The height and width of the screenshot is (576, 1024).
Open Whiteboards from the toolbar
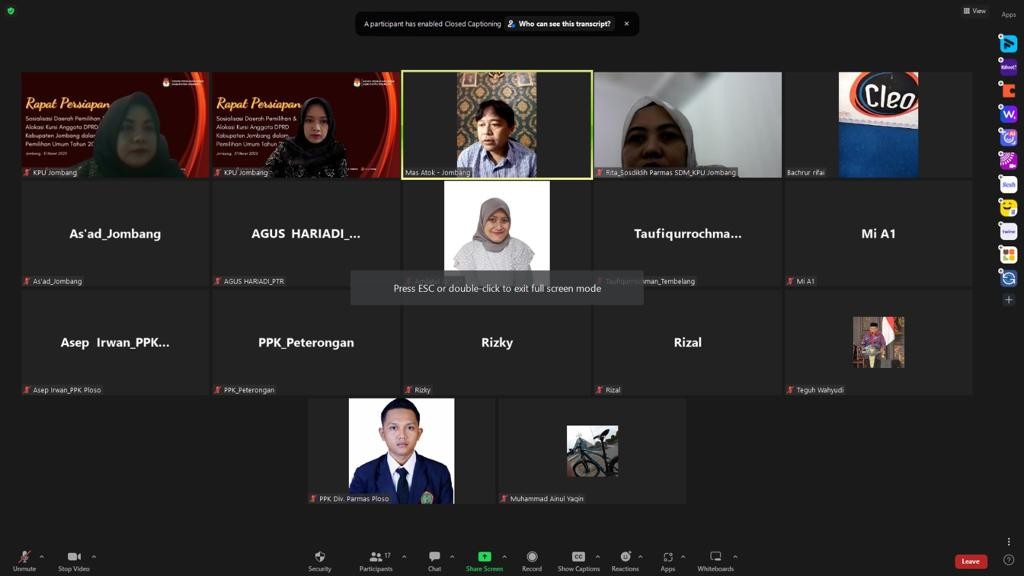(715, 558)
